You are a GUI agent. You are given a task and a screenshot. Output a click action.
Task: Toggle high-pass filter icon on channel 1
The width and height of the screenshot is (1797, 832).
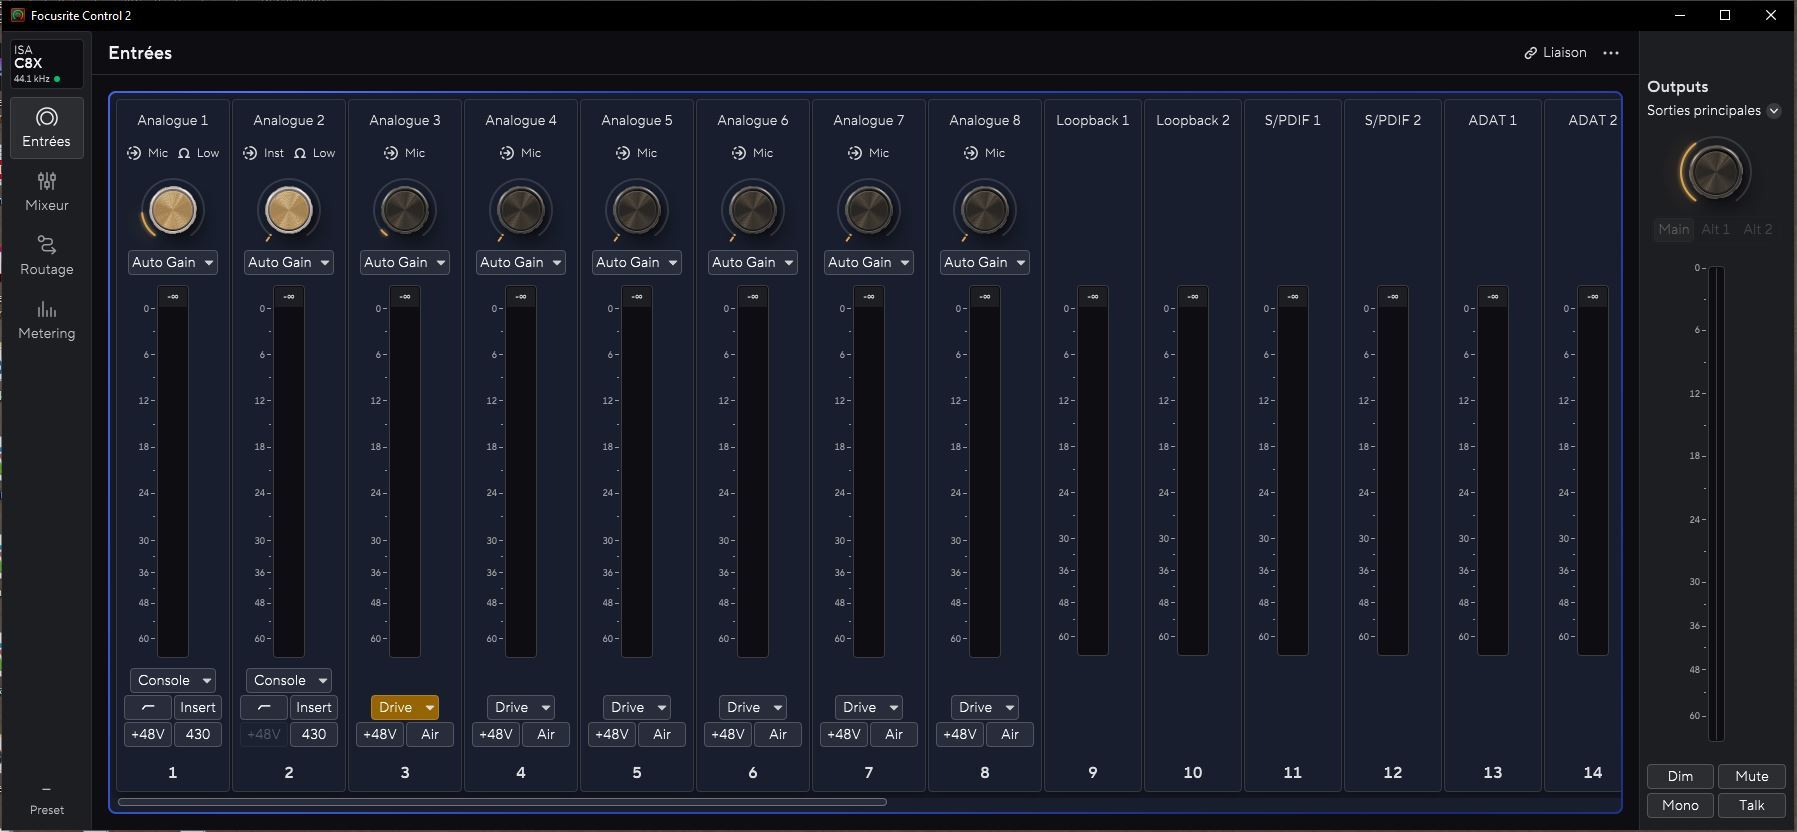(148, 707)
